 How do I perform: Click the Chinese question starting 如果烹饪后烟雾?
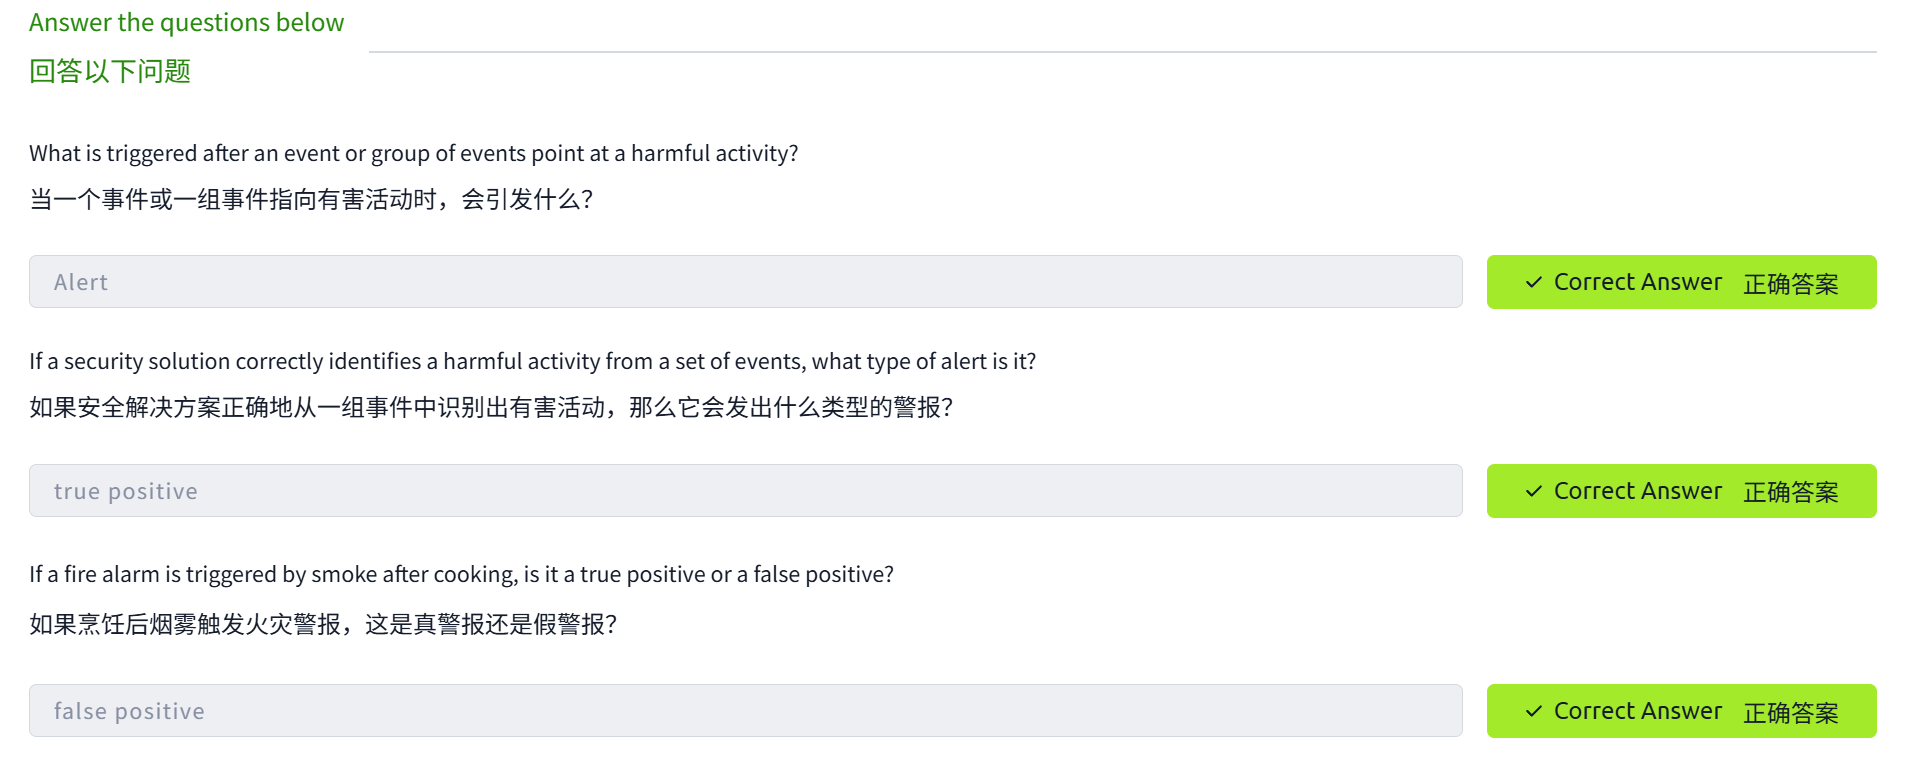[323, 625]
